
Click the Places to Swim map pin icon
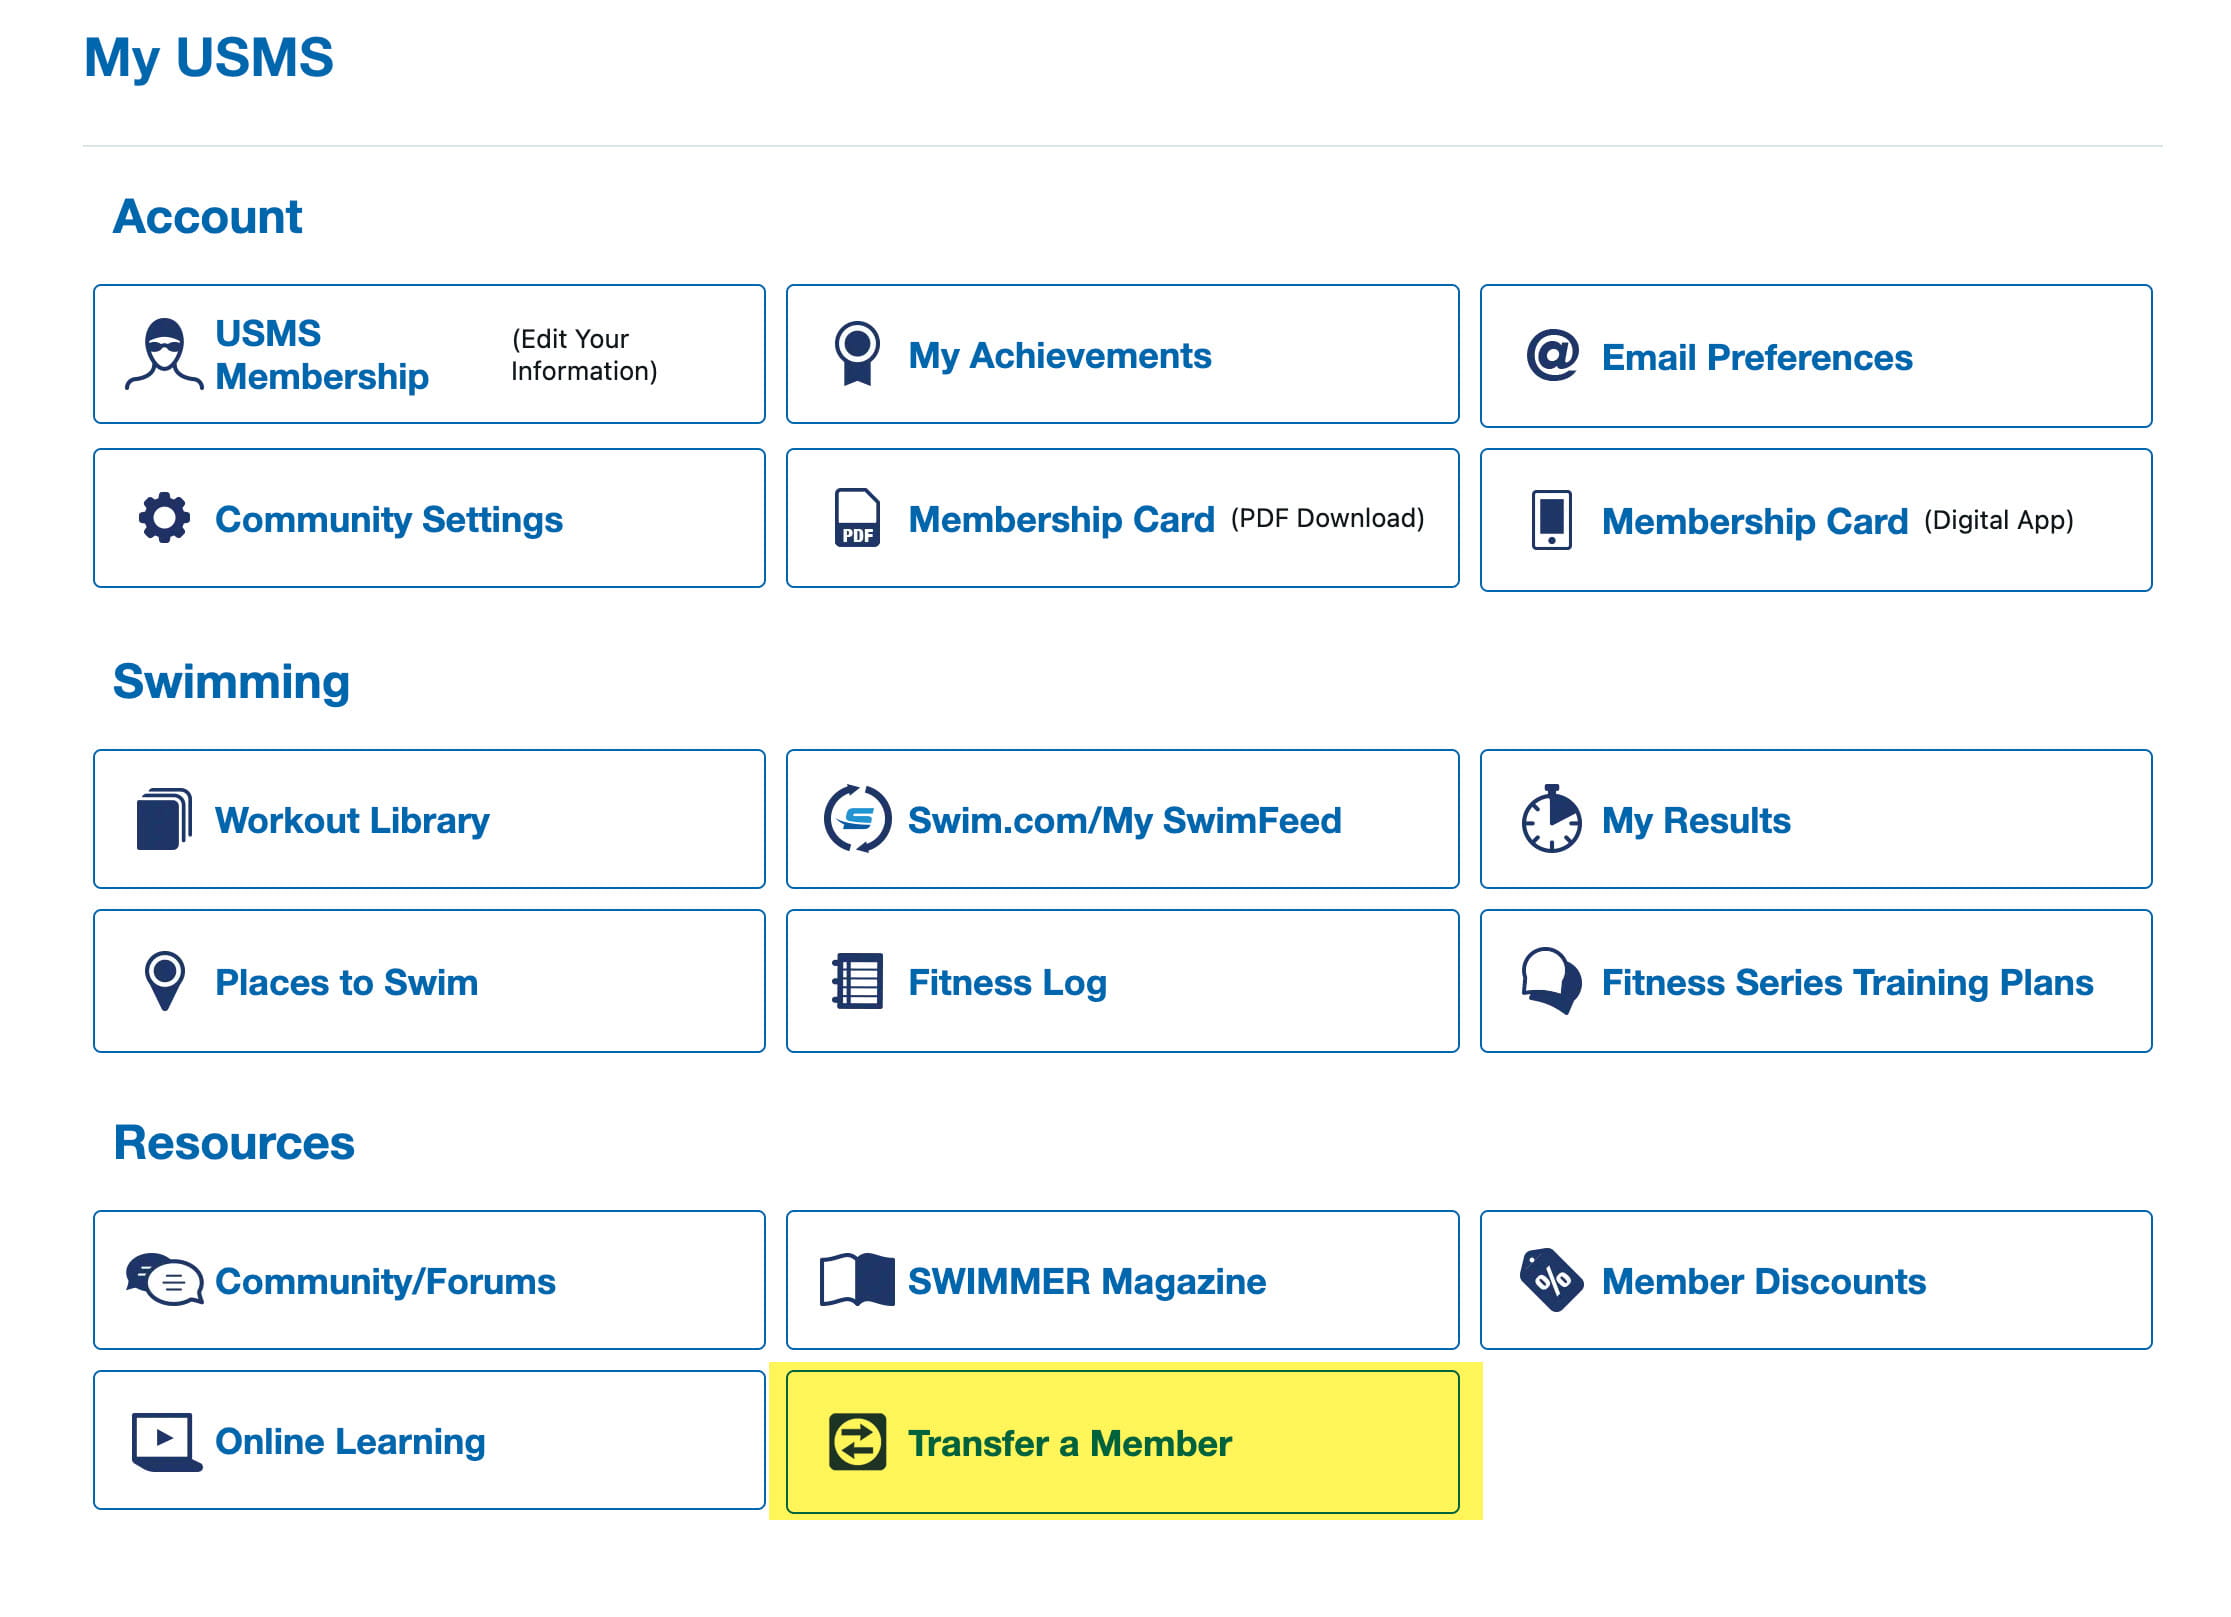pyautogui.click(x=163, y=981)
